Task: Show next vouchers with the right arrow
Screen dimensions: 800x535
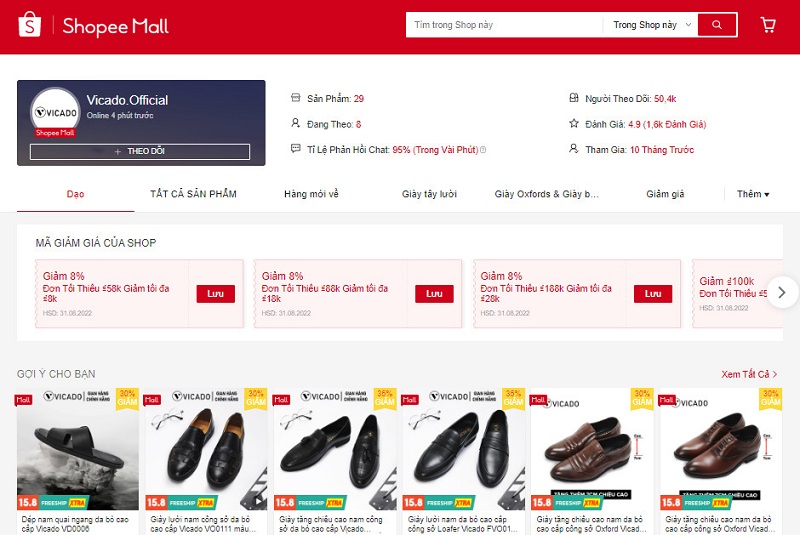Action: pyautogui.click(x=782, y=292)
